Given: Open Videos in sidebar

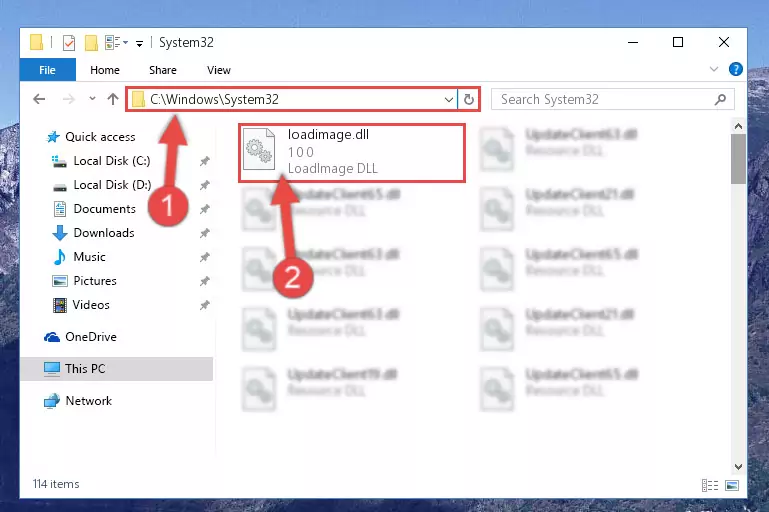Looking at the screenshot, I should (91, 305).
